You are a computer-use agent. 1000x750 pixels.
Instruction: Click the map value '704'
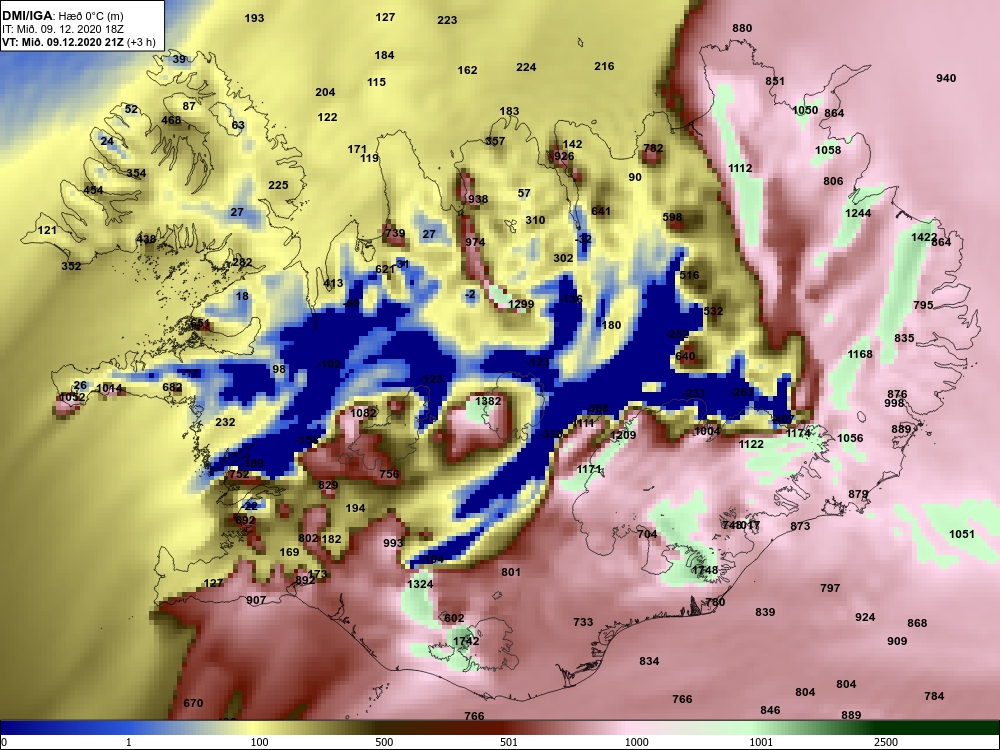(x=647, y=534)
